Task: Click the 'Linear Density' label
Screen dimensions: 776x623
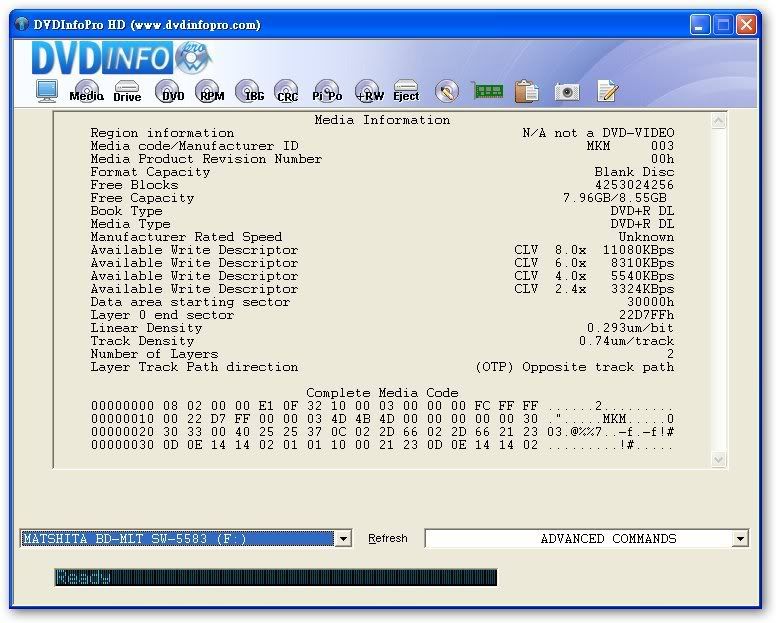Action: pos(146,328)
